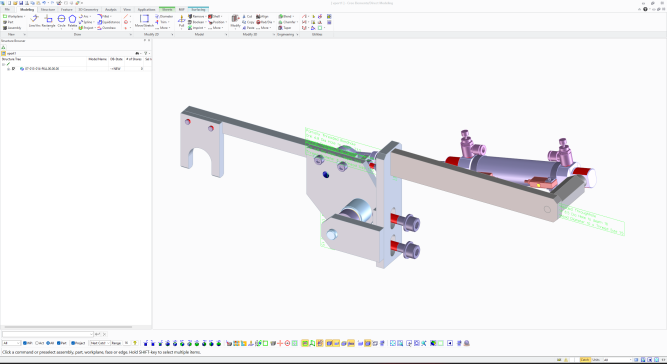Expand the Model ribbon group arrow
Screen dimensions: 667x364
(x=225, y=34)
